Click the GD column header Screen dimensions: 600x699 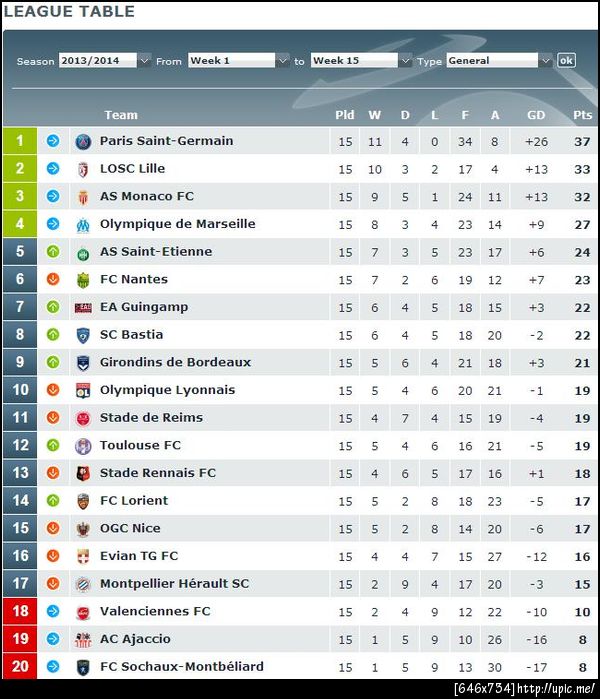(536, 115)
